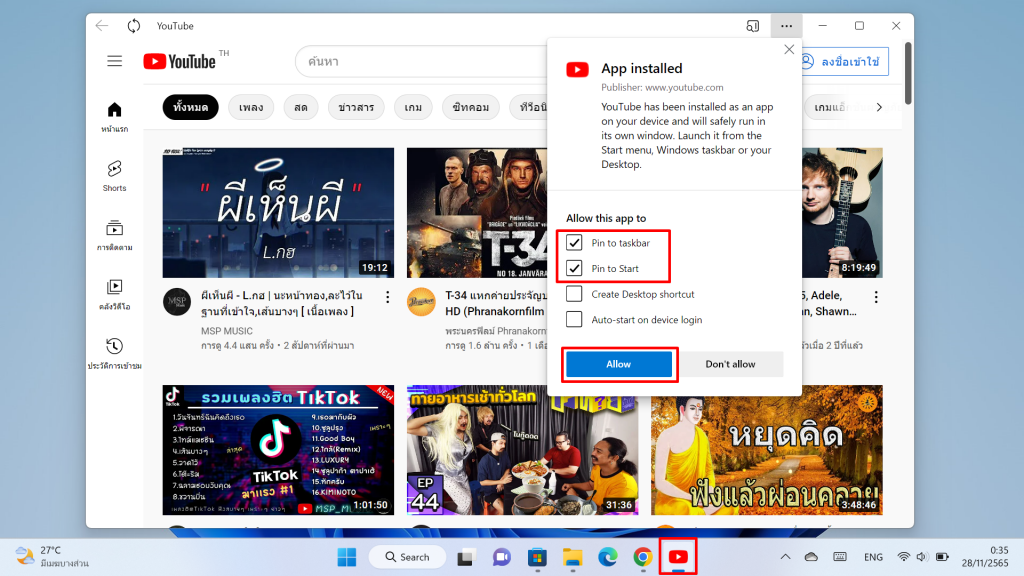The image size is (1024, 576).
Task: Select the เพลง category chip
Action: tap(251, 107)
